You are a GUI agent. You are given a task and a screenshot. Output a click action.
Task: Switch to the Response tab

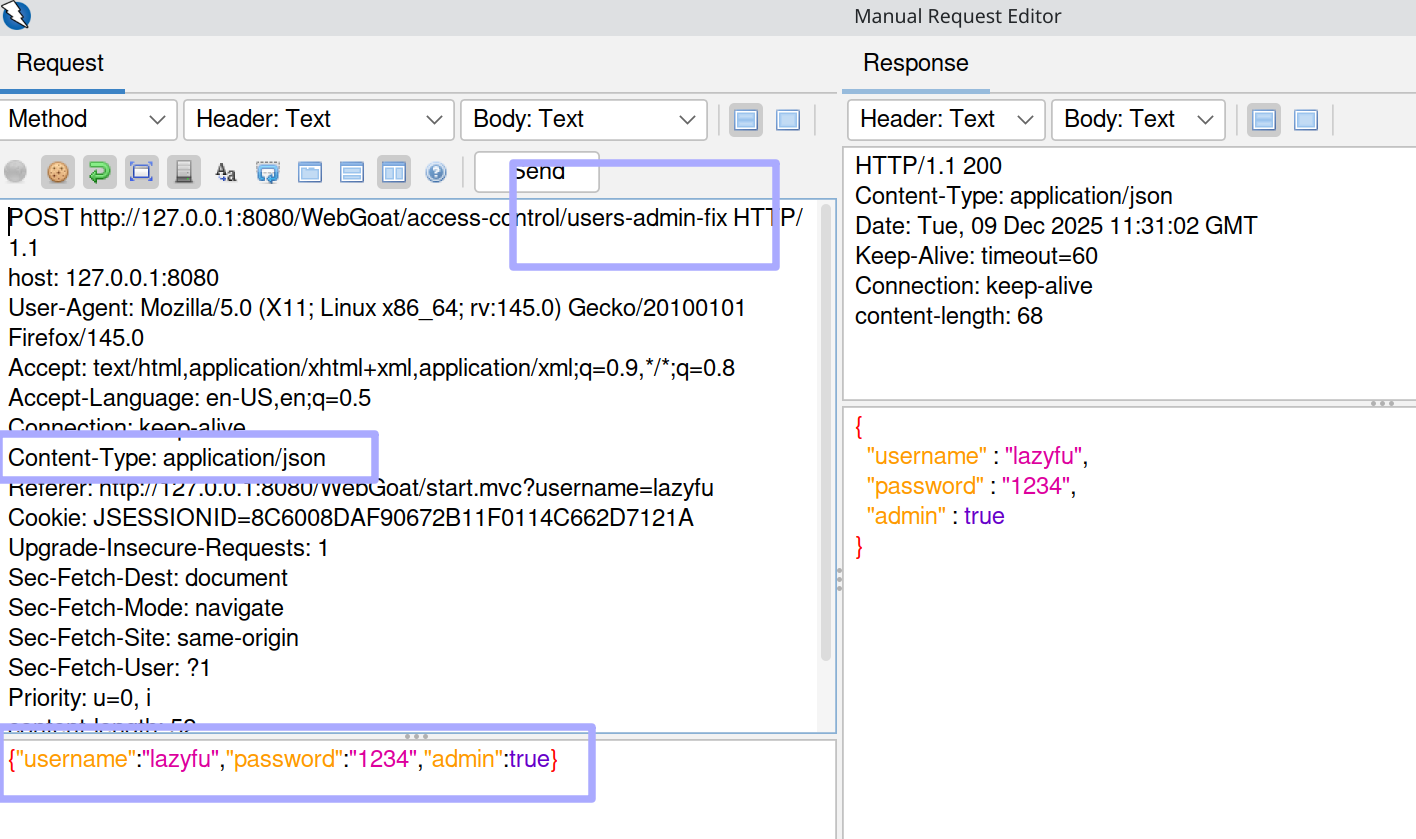pos(916,64)
